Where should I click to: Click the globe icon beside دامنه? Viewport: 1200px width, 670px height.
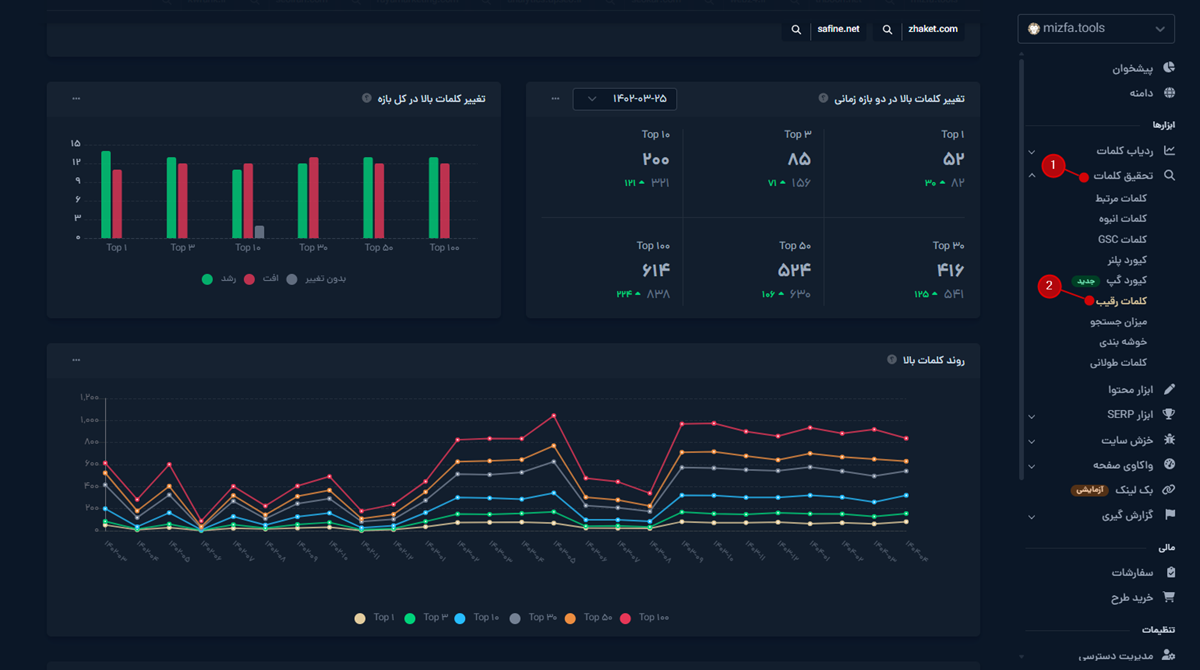pos(1169,93)
